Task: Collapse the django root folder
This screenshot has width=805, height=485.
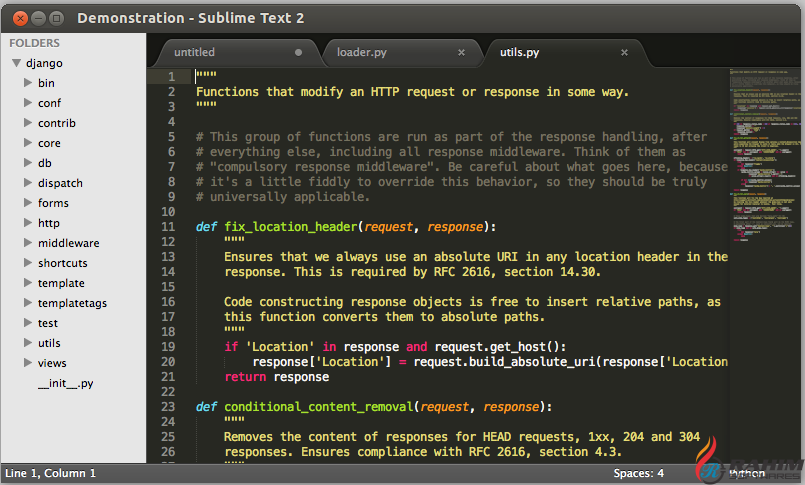Action: 16,63
